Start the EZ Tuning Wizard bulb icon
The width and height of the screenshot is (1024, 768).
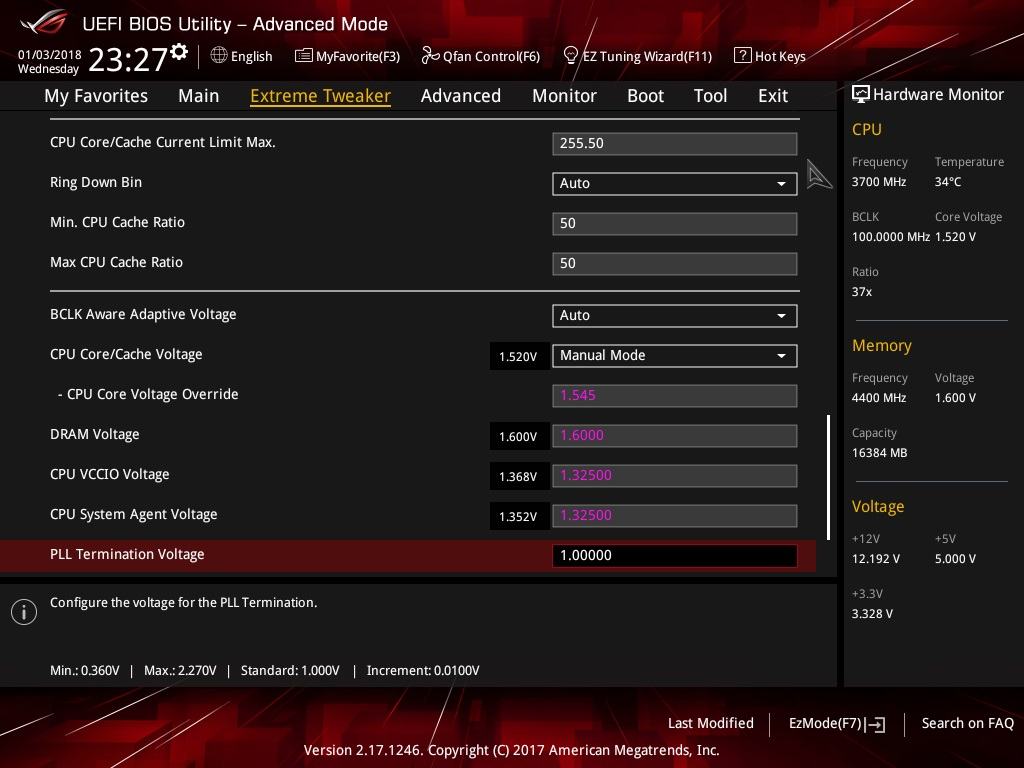[x=570, y=56]
